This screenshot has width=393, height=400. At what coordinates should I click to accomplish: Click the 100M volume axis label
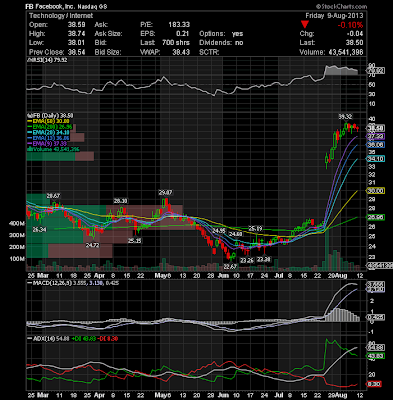(18, 259)
